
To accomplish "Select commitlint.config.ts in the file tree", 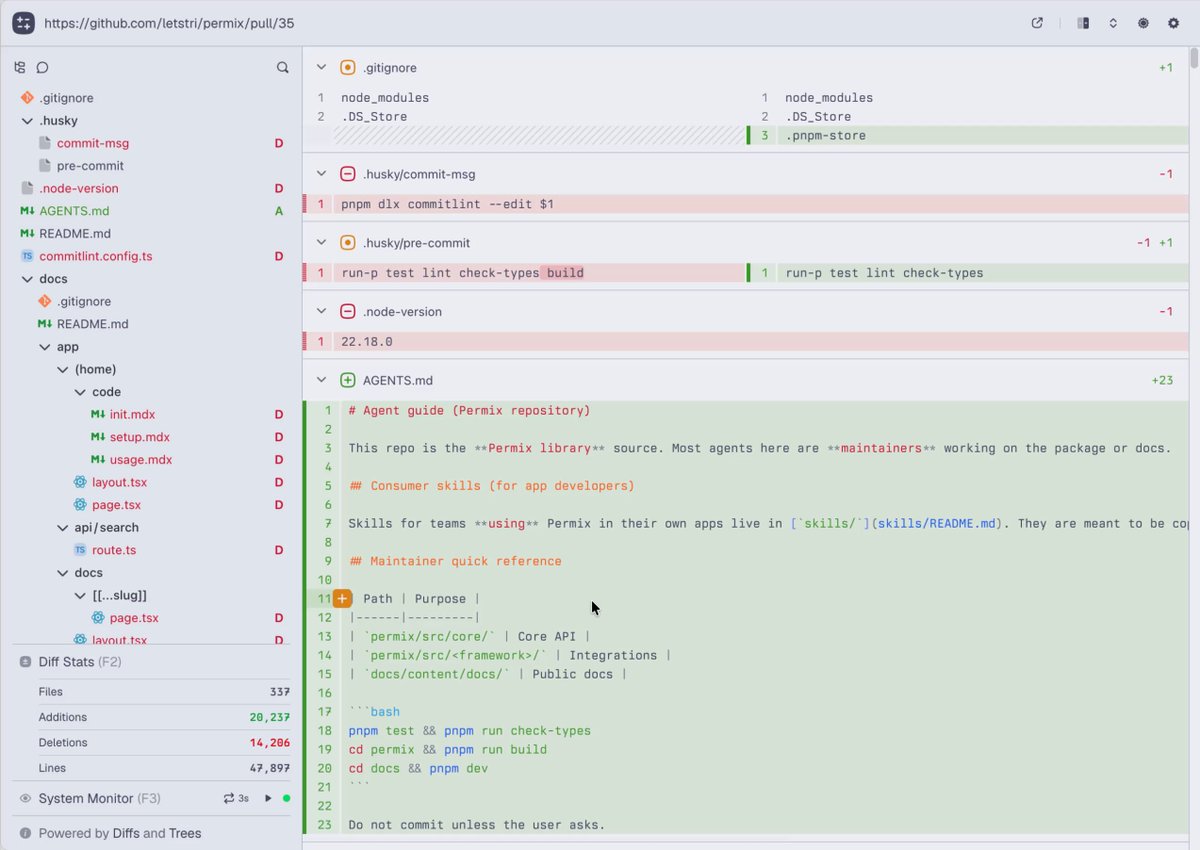I will pyautogui.click(x=96, y=256).
